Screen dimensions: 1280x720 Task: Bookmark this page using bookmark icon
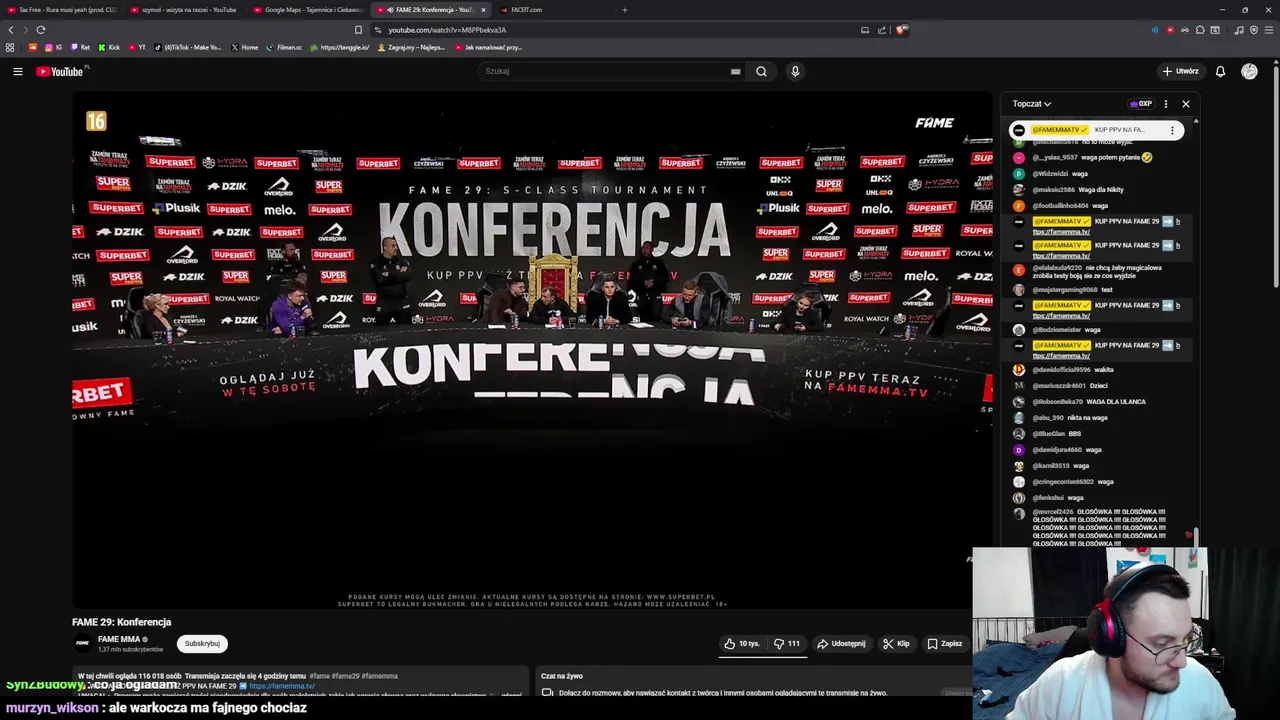pyautogui.click(x=358, y=30)
